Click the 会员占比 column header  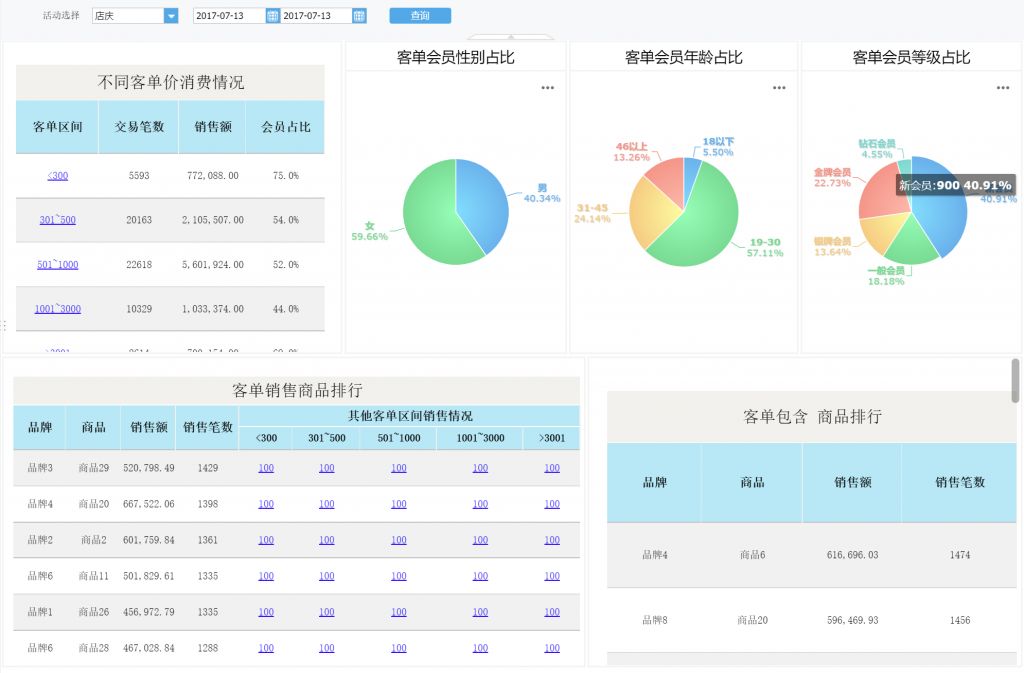coord(285,127)
